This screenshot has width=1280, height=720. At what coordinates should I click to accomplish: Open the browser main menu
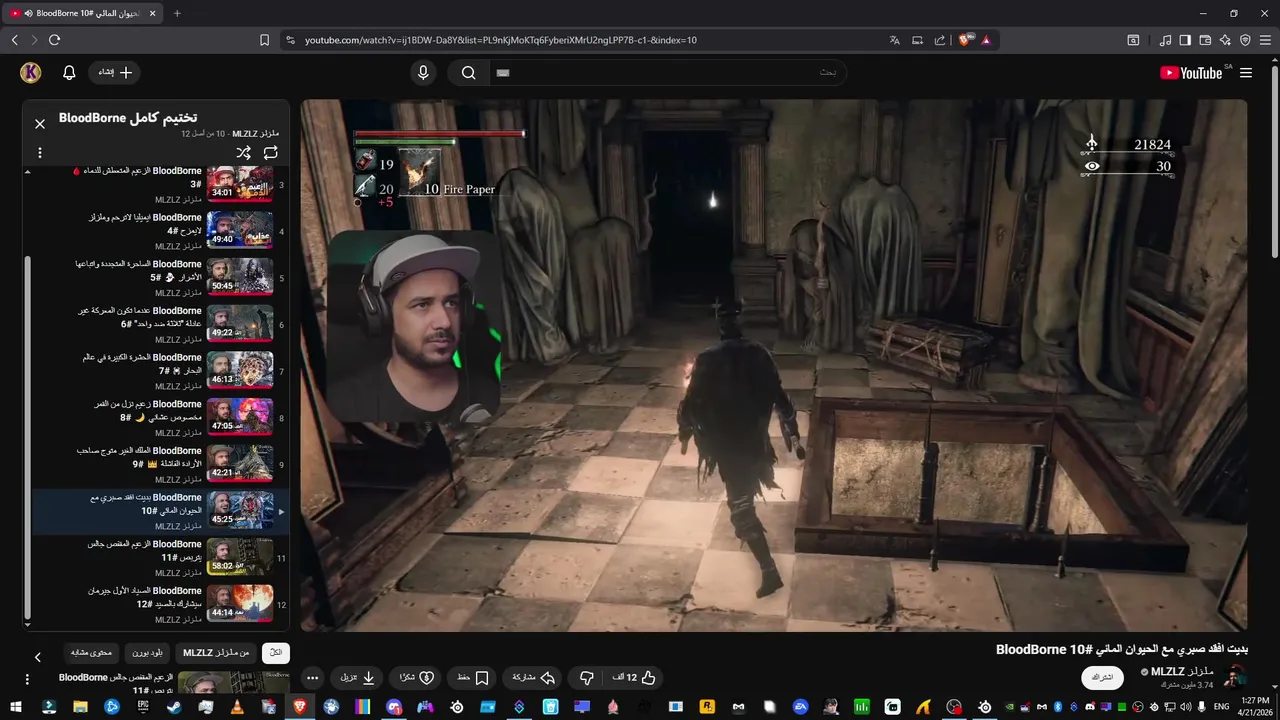[1265, 40]
